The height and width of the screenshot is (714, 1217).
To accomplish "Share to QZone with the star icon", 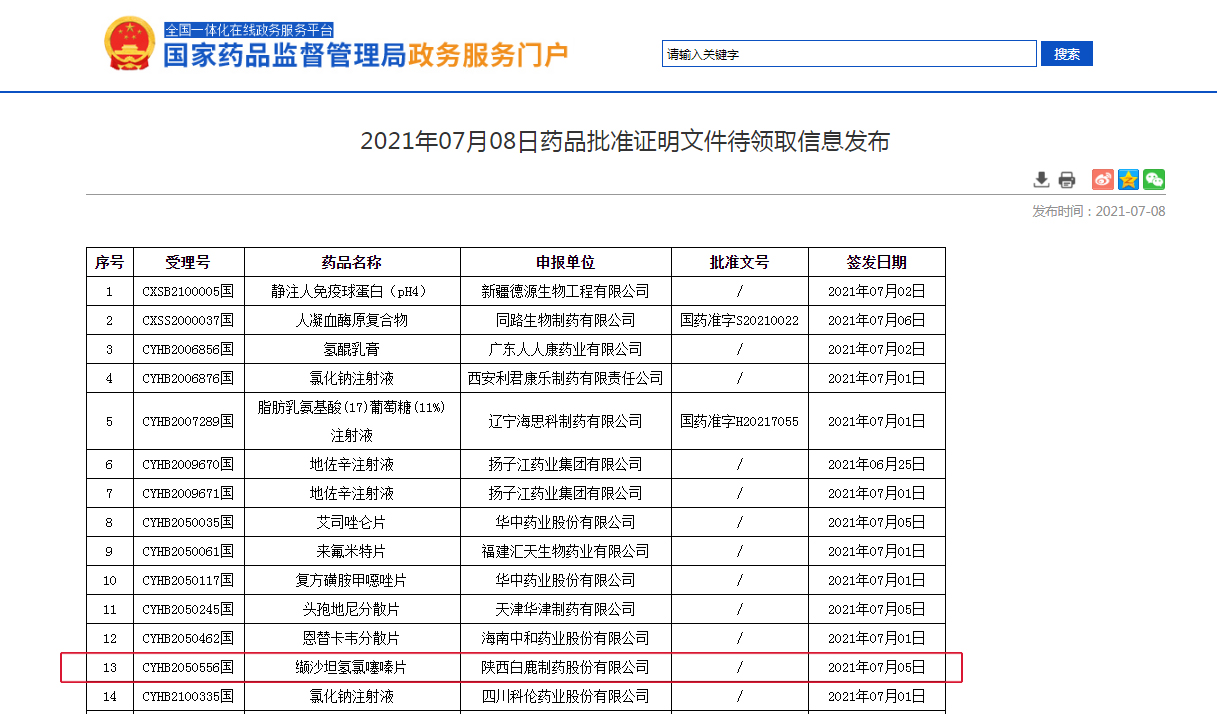I will pos(1128,180).
